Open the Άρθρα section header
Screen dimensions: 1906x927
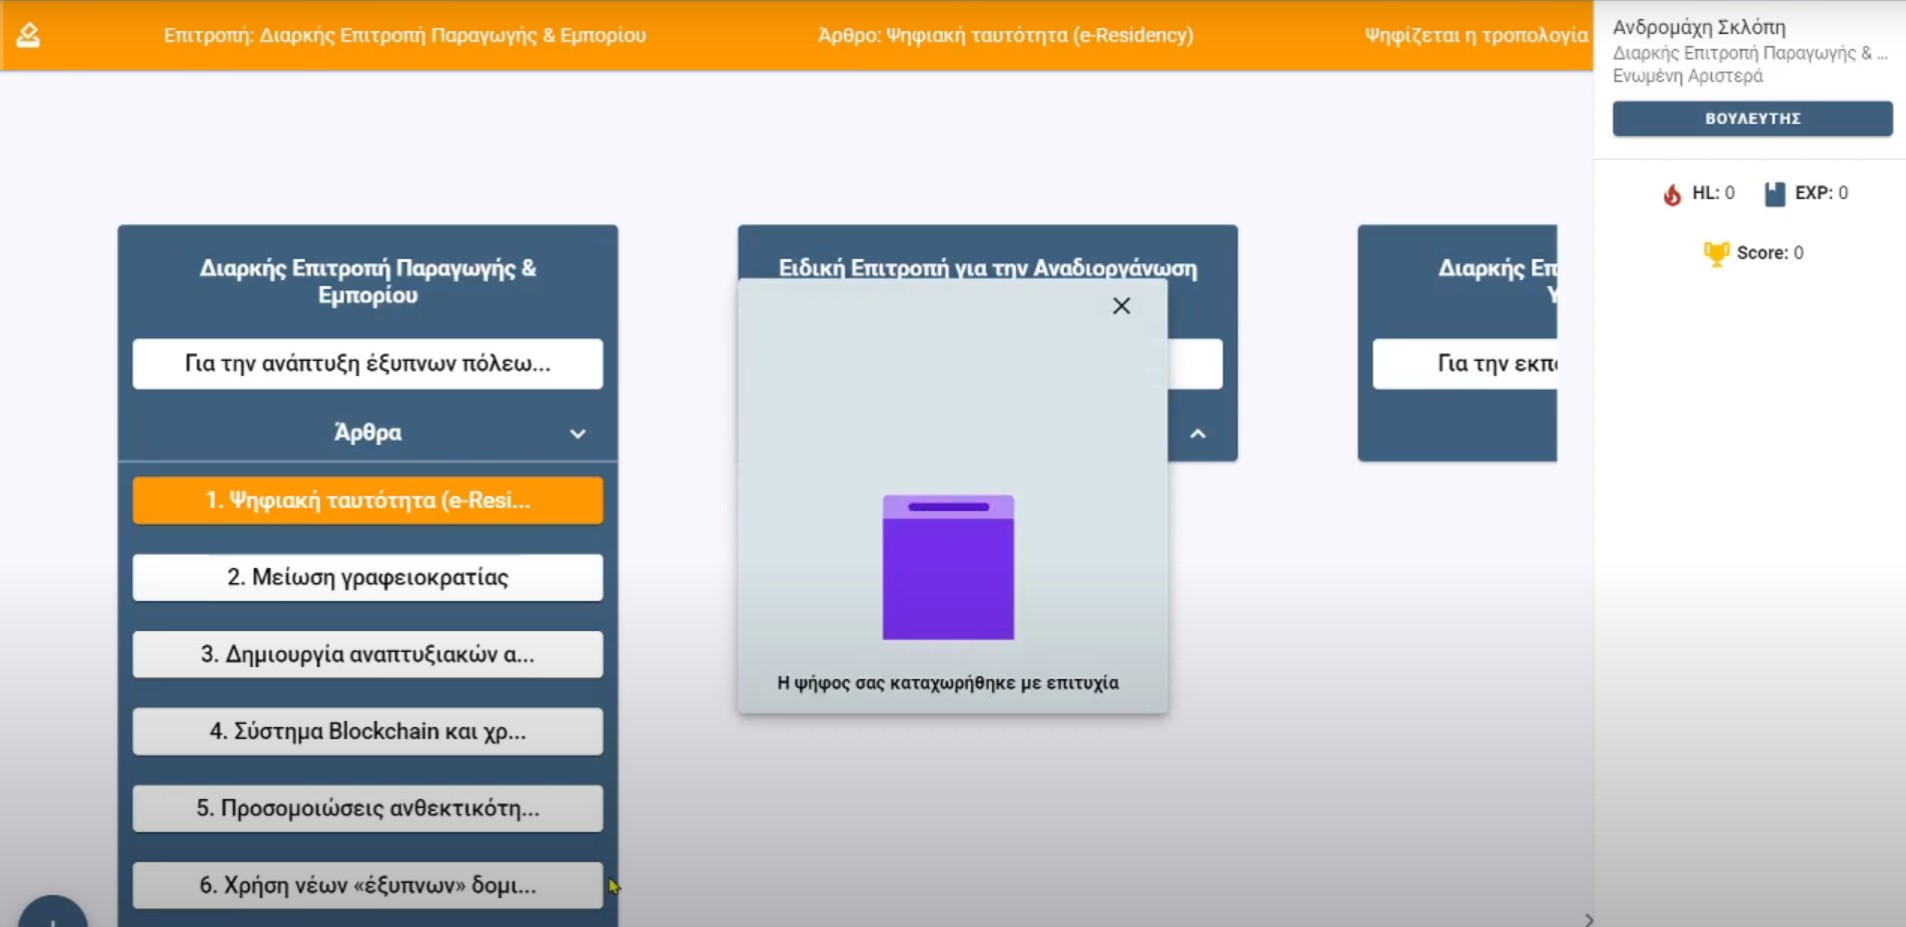(367, 433)
